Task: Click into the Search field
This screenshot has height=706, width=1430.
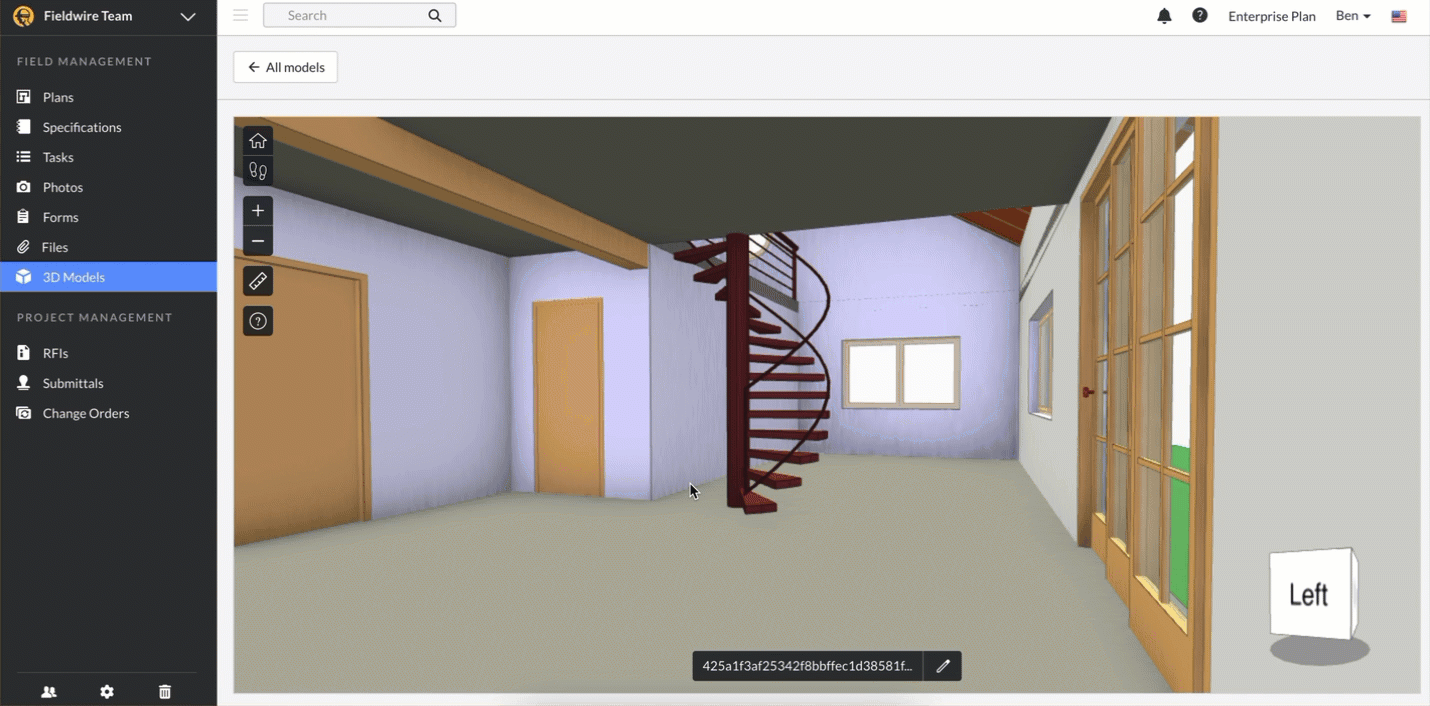Action: click(x=350, y=16)
